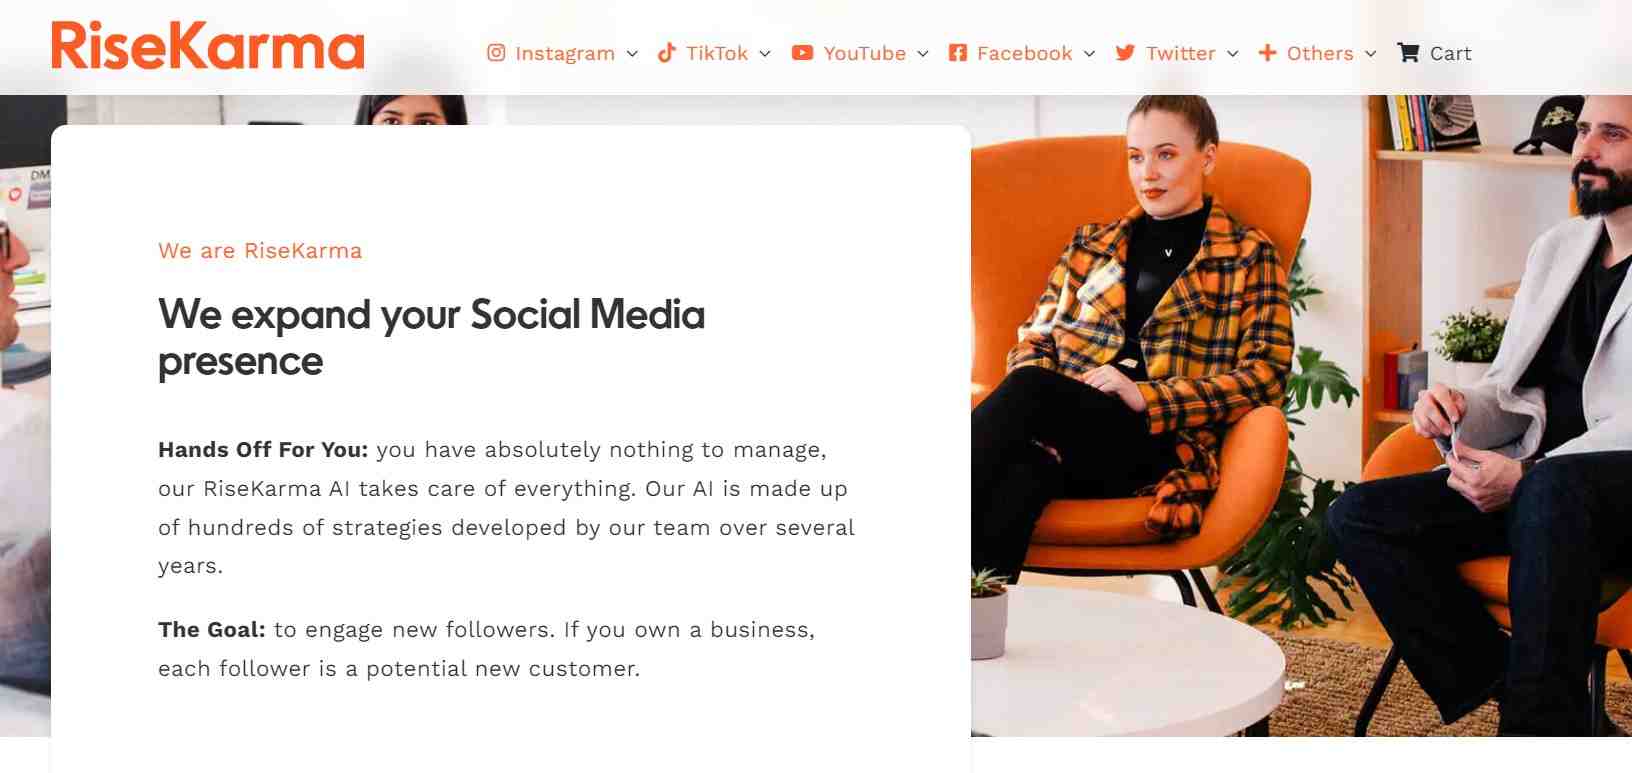Click the We are RiseKarma heading
Image resolution: width=1632 pixels, height=773 pixels.
pos(259,250)
